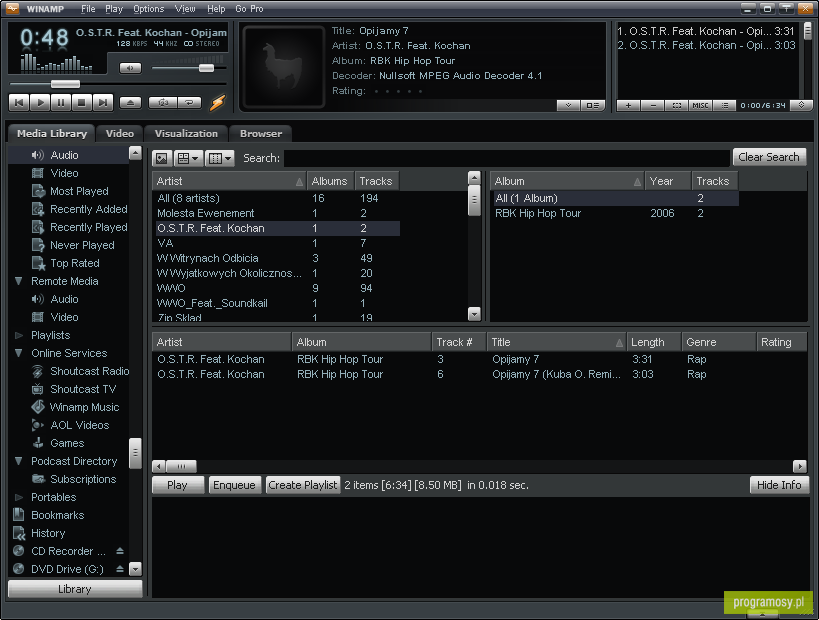Viewport: 819px width, 620px height.
Task: Select the Media Library tab
Action: coord(52,134)
